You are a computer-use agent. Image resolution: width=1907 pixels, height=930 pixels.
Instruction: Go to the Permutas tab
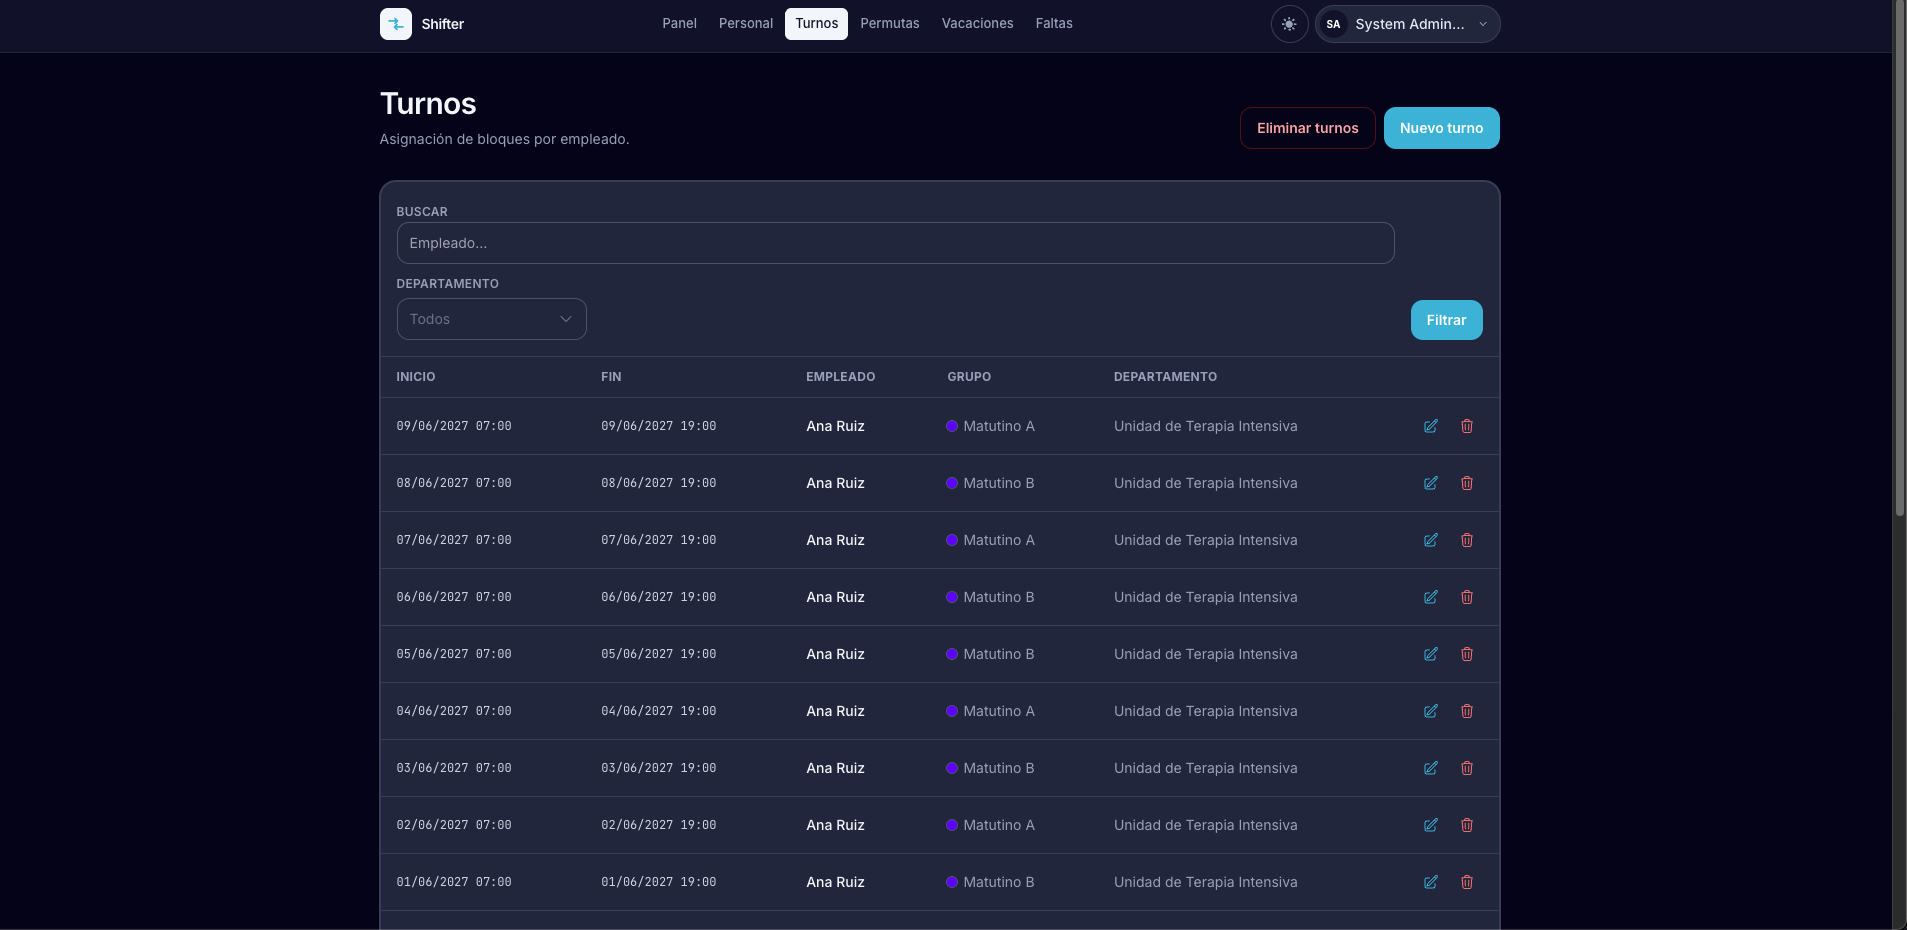(890, 24)
